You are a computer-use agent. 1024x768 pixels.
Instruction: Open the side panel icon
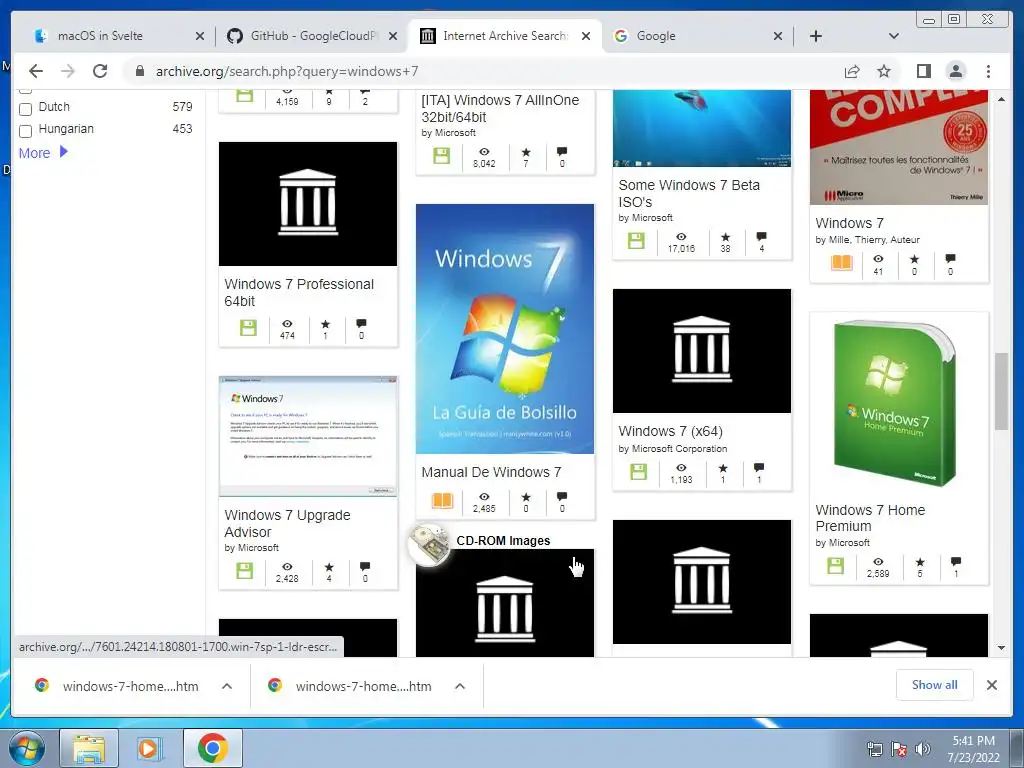pyautogui.click(x=923, y=71)
